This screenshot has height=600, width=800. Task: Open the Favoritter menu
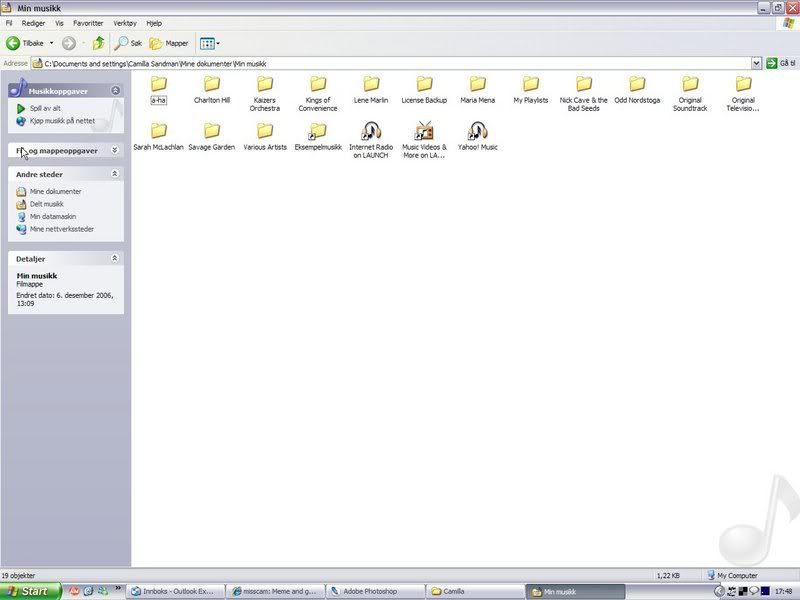[88, 22]
